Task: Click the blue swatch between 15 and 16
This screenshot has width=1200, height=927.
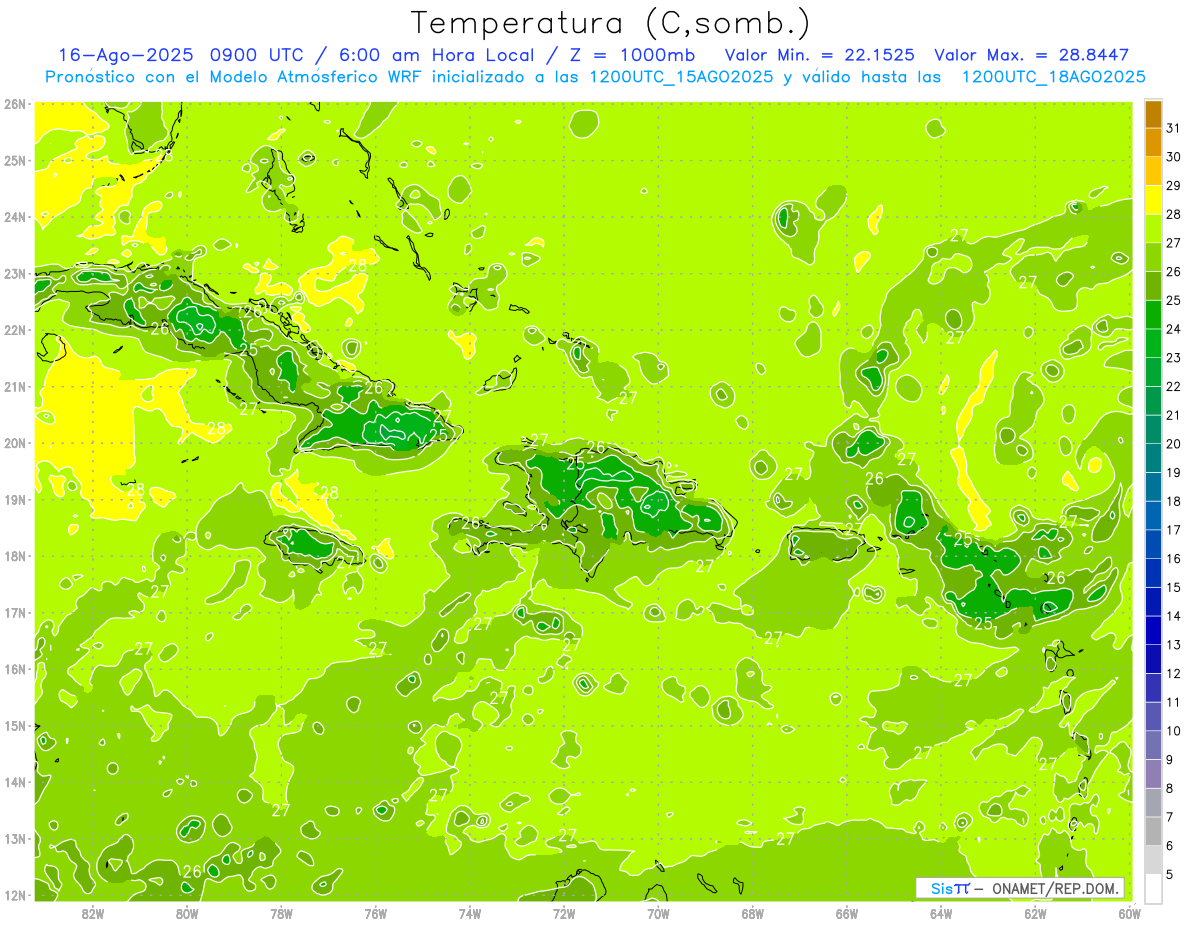Action: pyautogui.click(x=1154, y=573)
